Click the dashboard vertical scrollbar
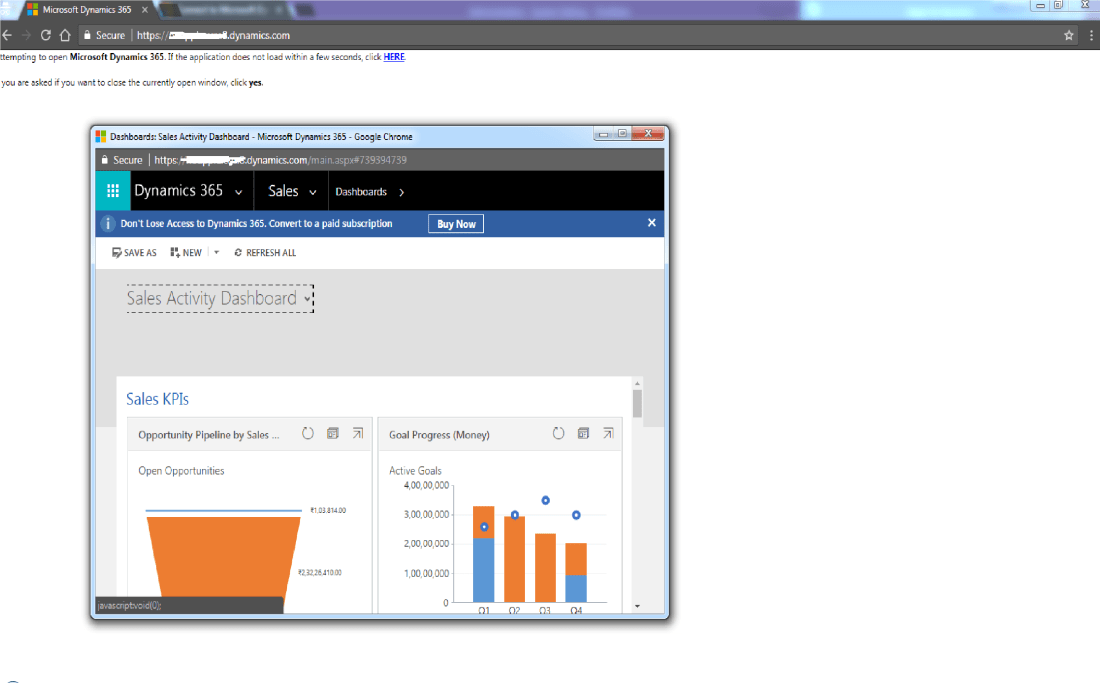 tap(637, 403)
